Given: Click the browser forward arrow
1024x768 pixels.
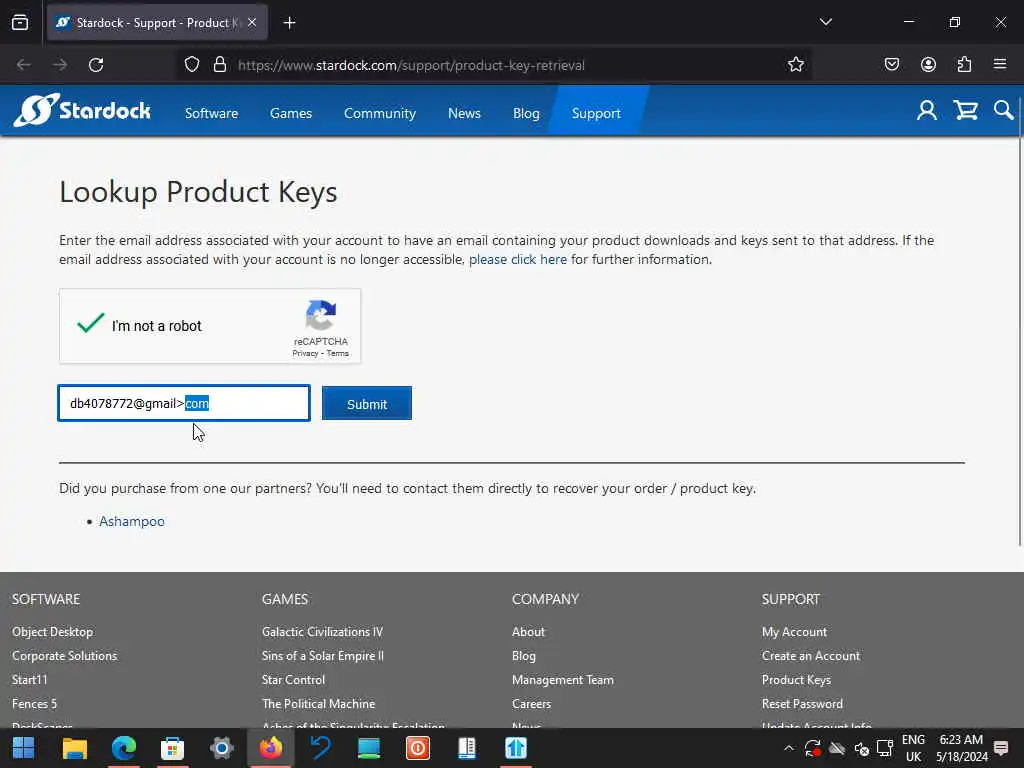Looking at the screenshot, I should click(x=59, y=65).
